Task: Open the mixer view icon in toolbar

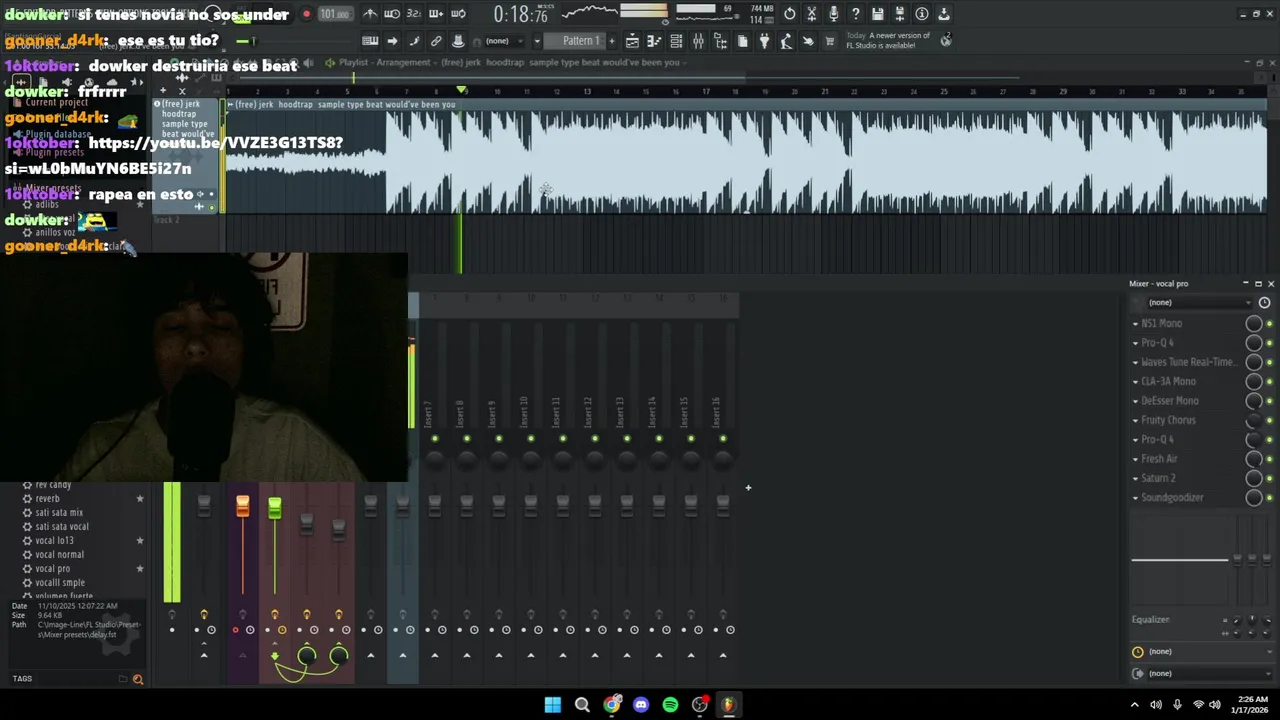Action: [698, 41]
